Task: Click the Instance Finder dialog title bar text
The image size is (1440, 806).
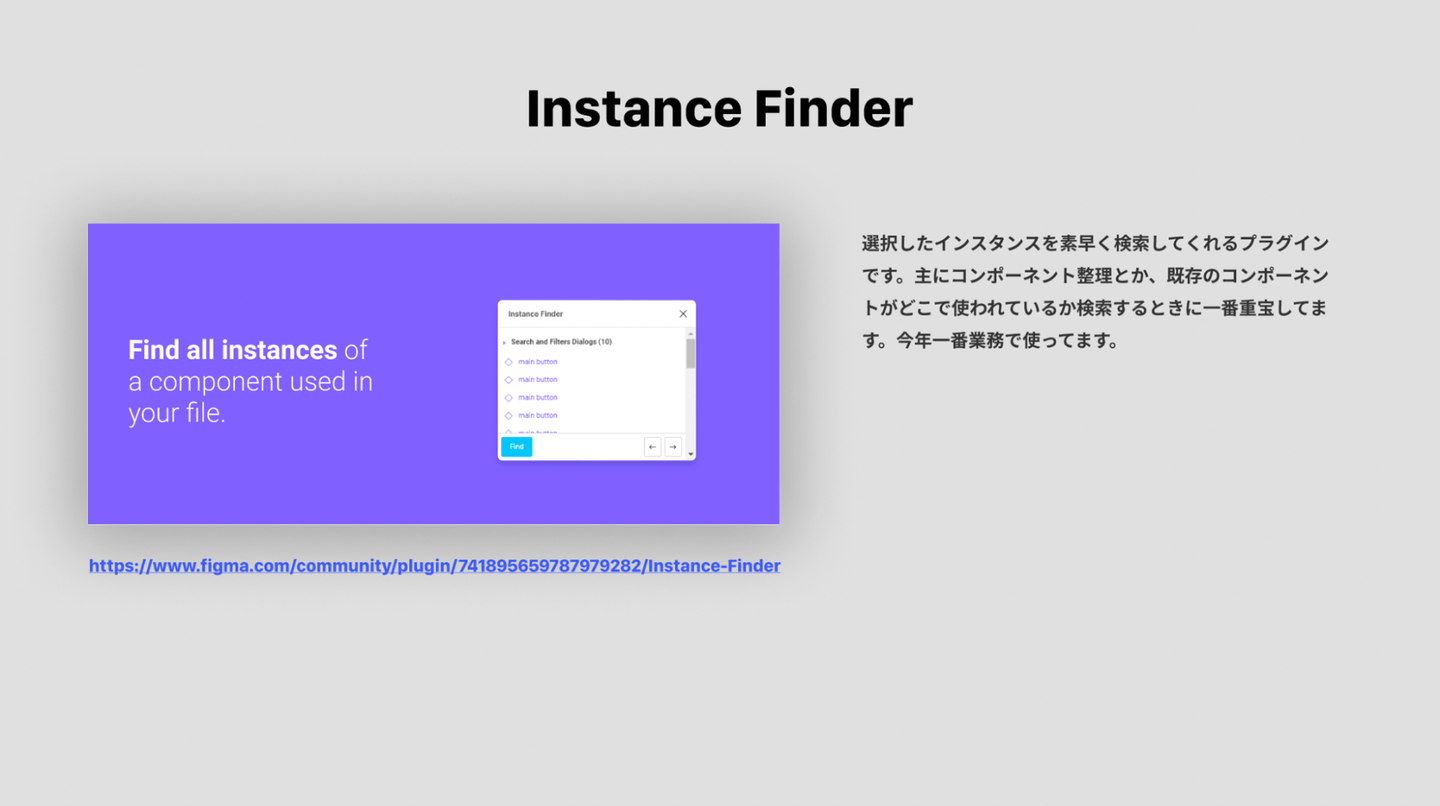Action: click(x=535, y=314)
